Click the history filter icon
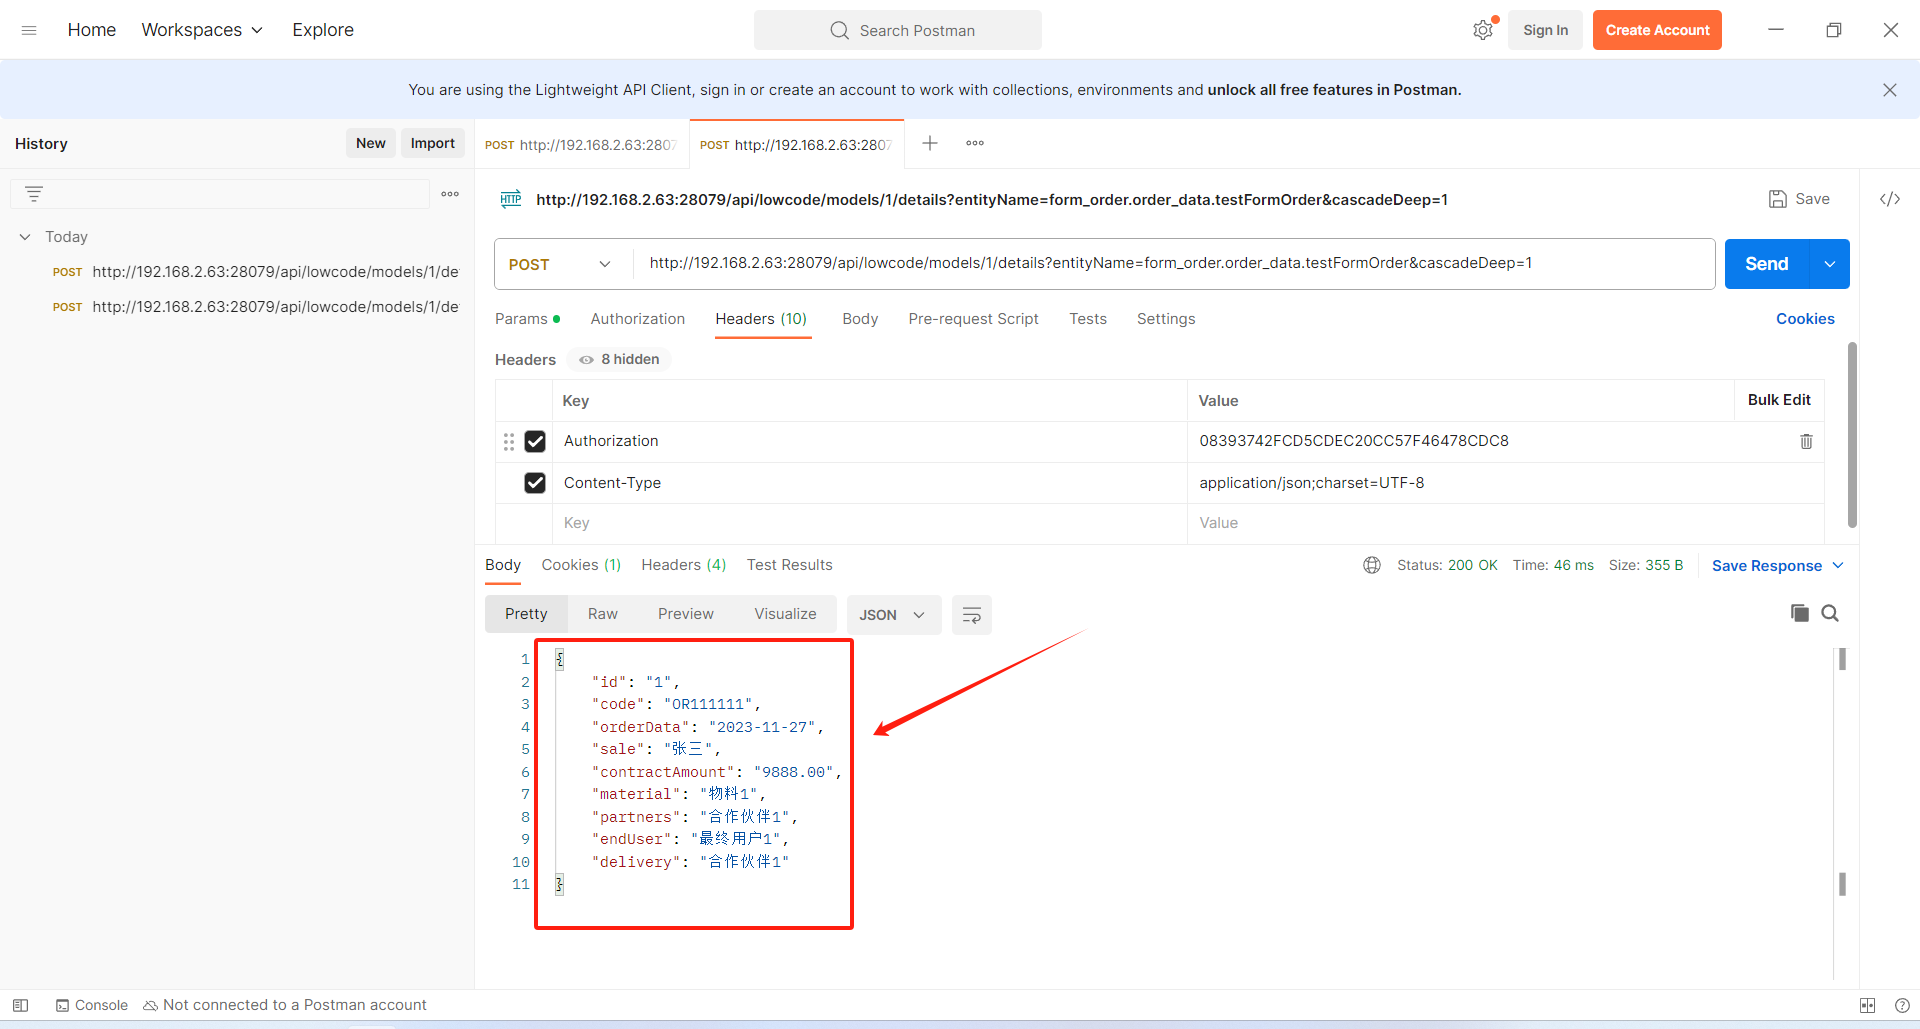Image resolution: width=1920 pixels, height=1029 pixels. [34, 194]
